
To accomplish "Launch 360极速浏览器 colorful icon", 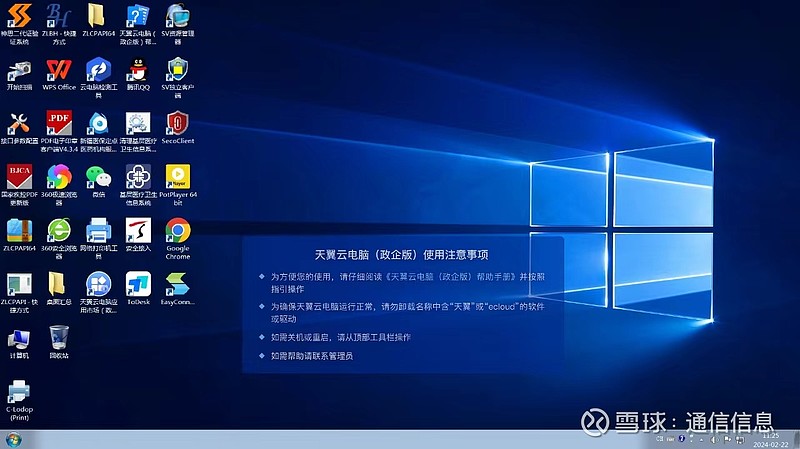I will 59,185.
